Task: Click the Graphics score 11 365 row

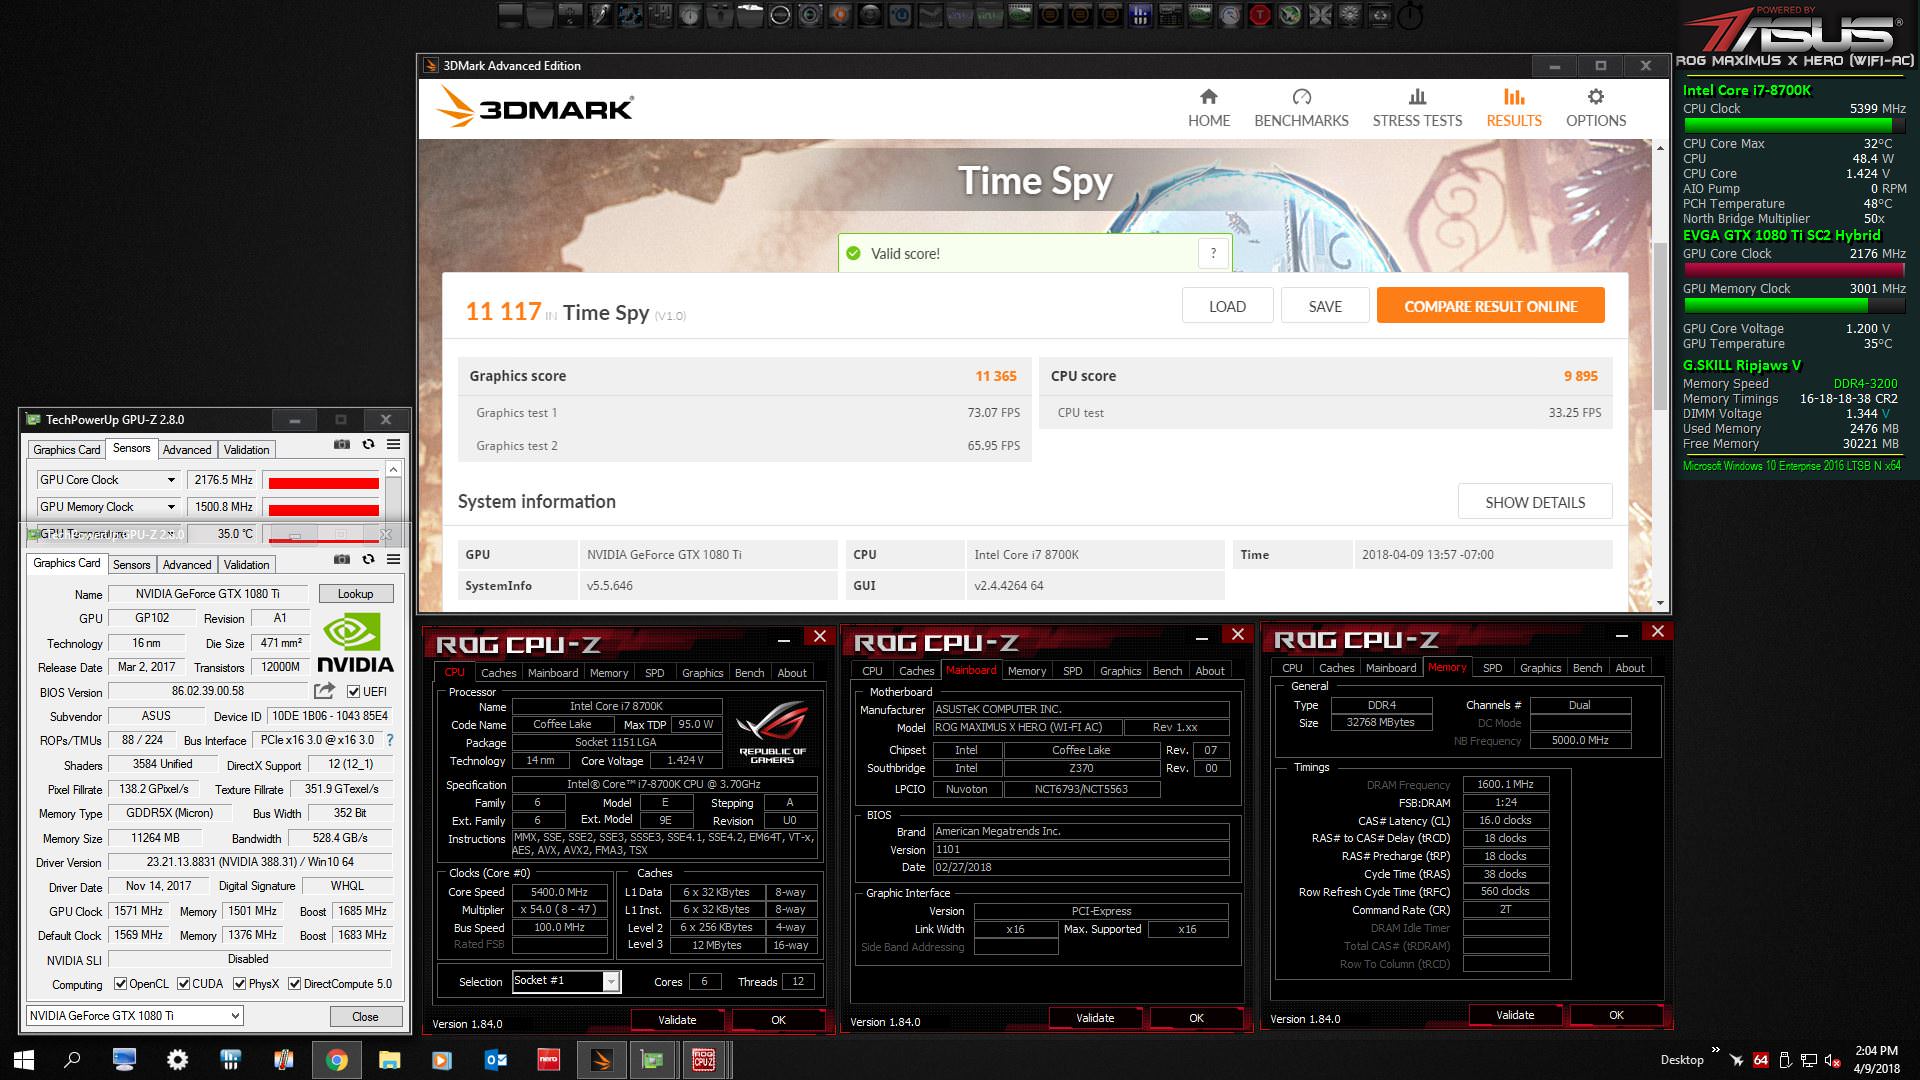Action: tap(744, 376)
